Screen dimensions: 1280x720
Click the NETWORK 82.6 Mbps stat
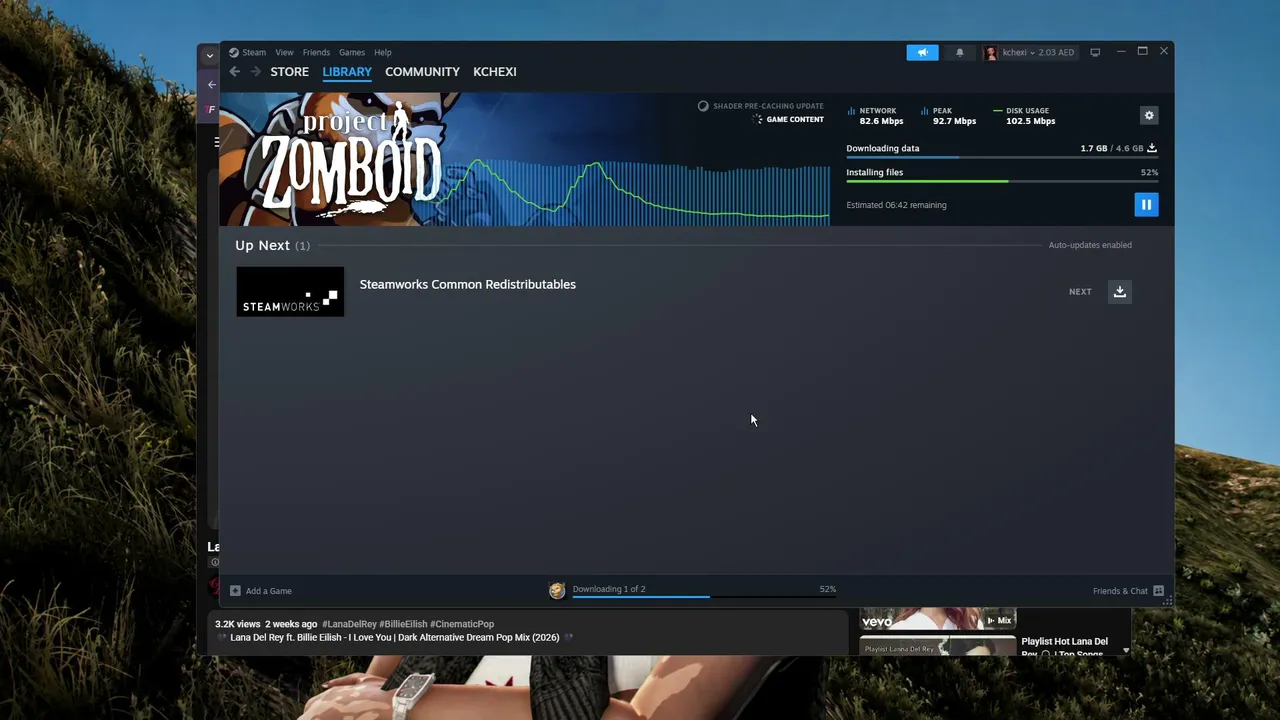(x=875, y=116)
